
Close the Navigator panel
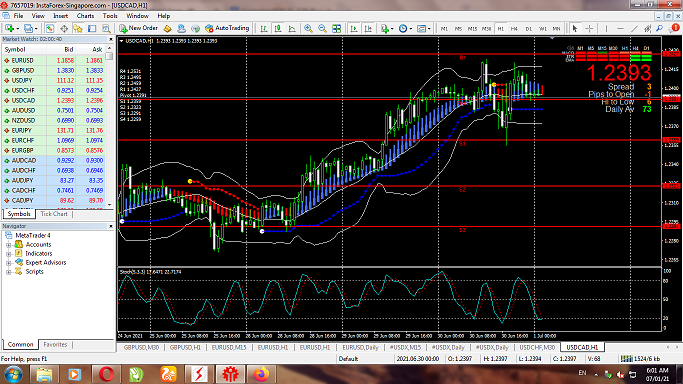111,226
